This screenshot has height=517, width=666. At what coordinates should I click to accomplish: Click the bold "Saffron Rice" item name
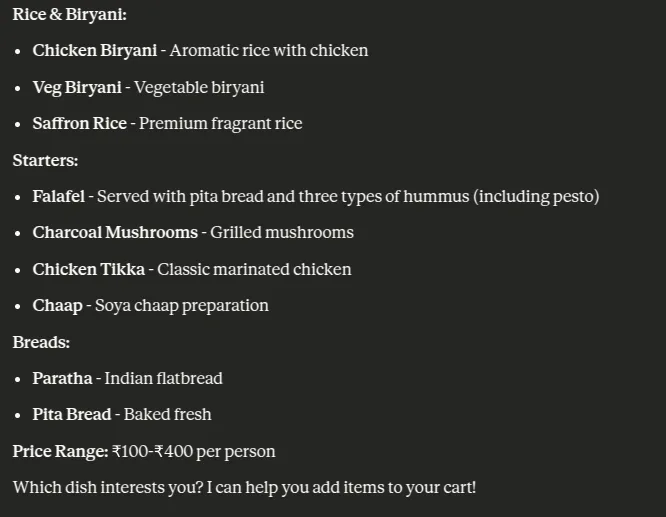[x=79, y=123]
